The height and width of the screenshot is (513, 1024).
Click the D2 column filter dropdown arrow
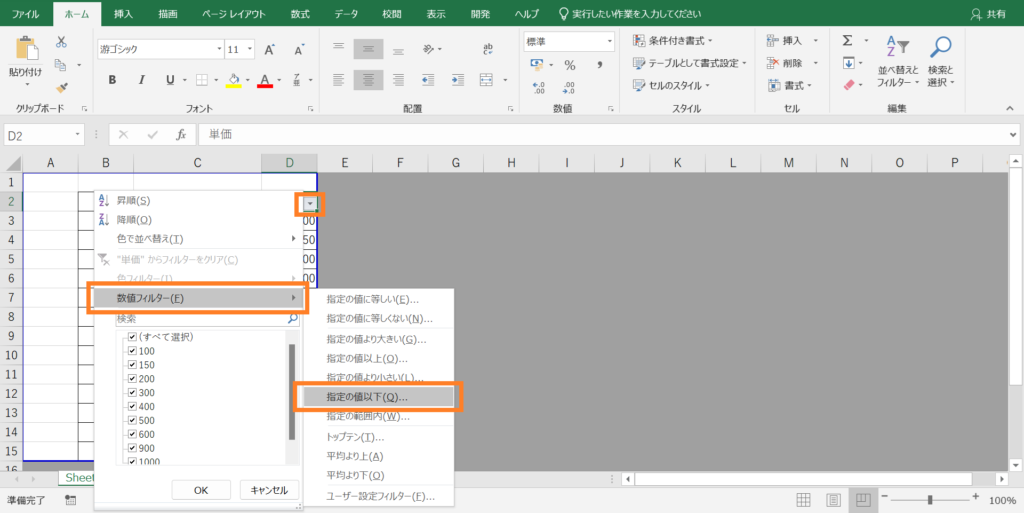pyautogui.click(x=310, y=204)
